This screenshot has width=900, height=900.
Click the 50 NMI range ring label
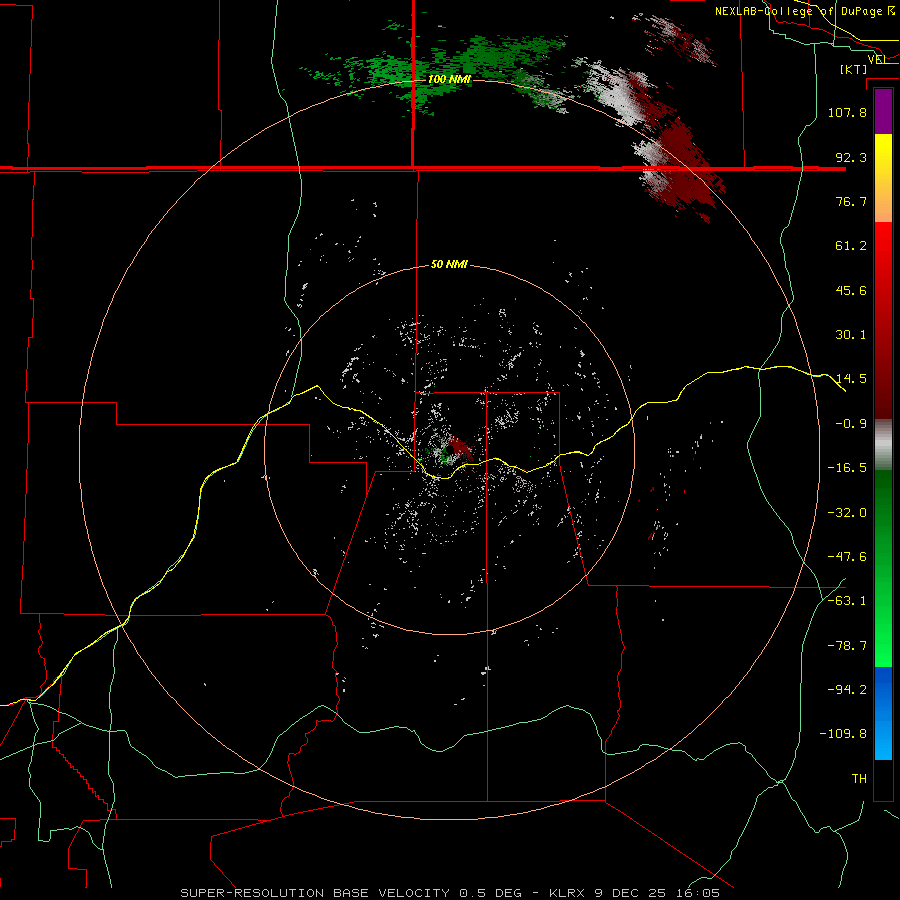point(449,264)
